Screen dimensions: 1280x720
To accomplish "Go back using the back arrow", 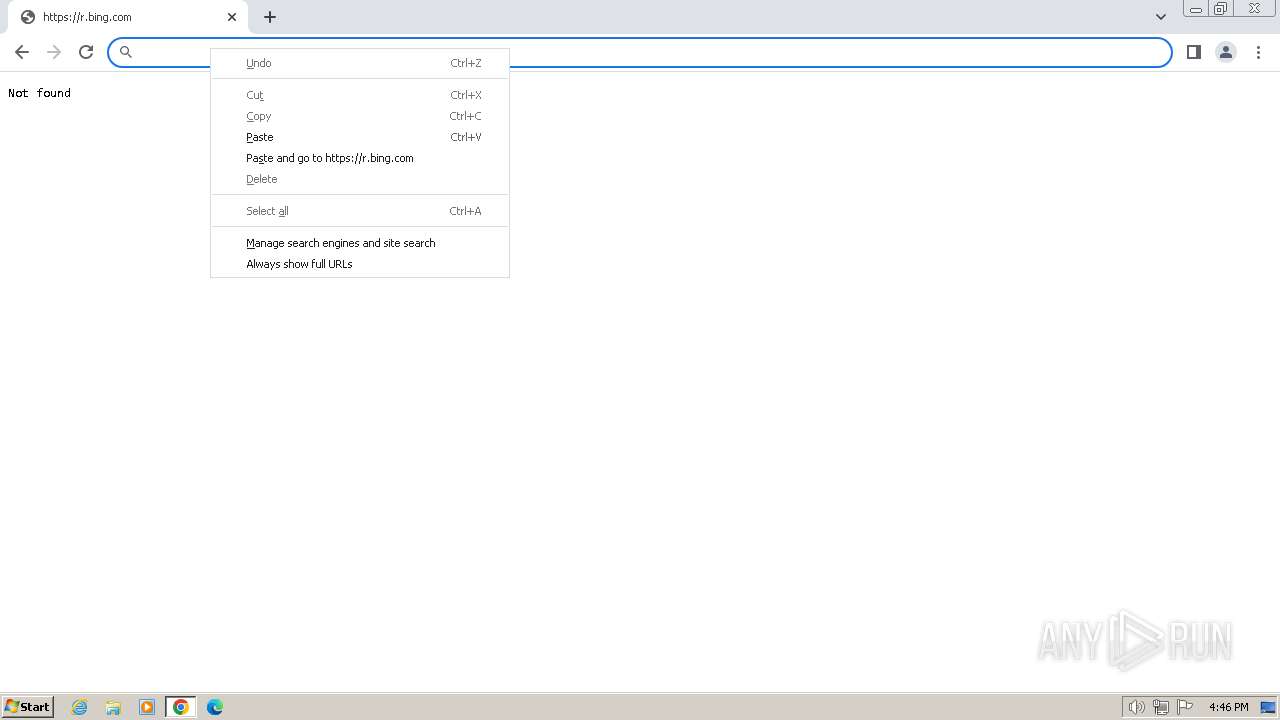I will point(22,52).
